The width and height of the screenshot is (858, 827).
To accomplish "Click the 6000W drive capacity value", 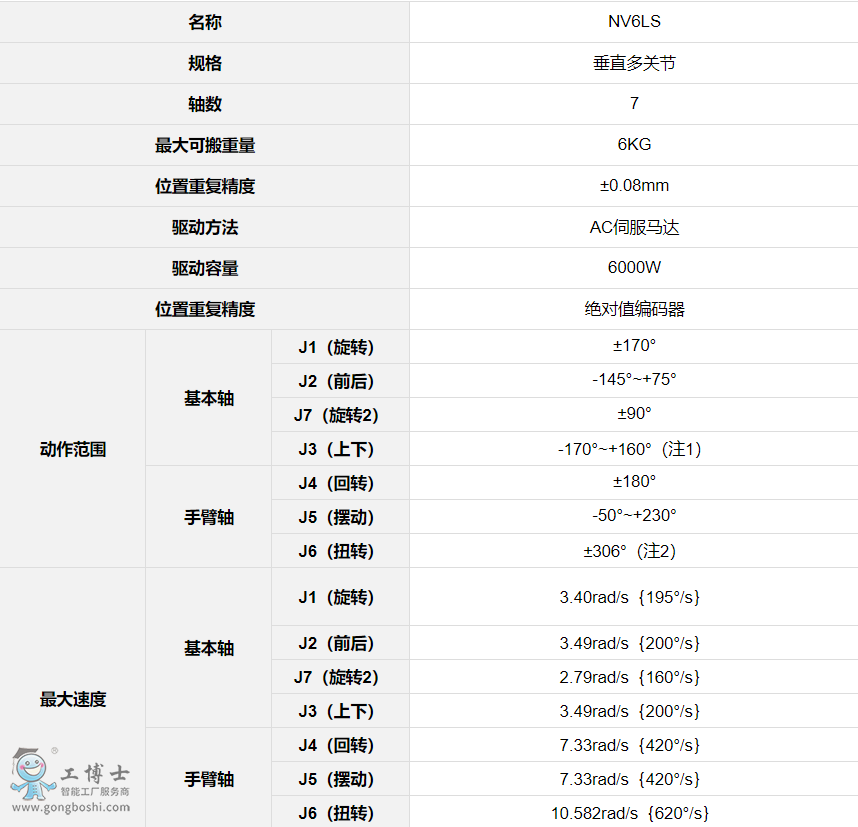I will pos(634,268).
